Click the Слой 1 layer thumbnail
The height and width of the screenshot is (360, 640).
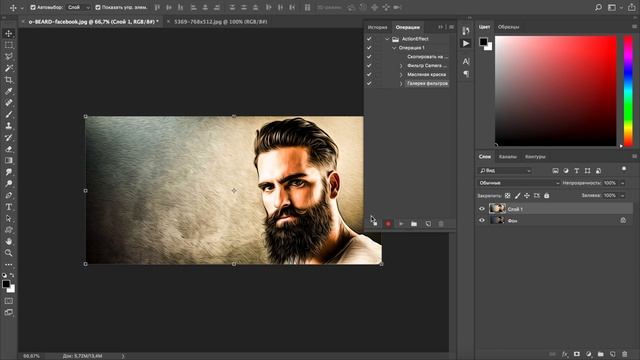(x=497, y=209)
